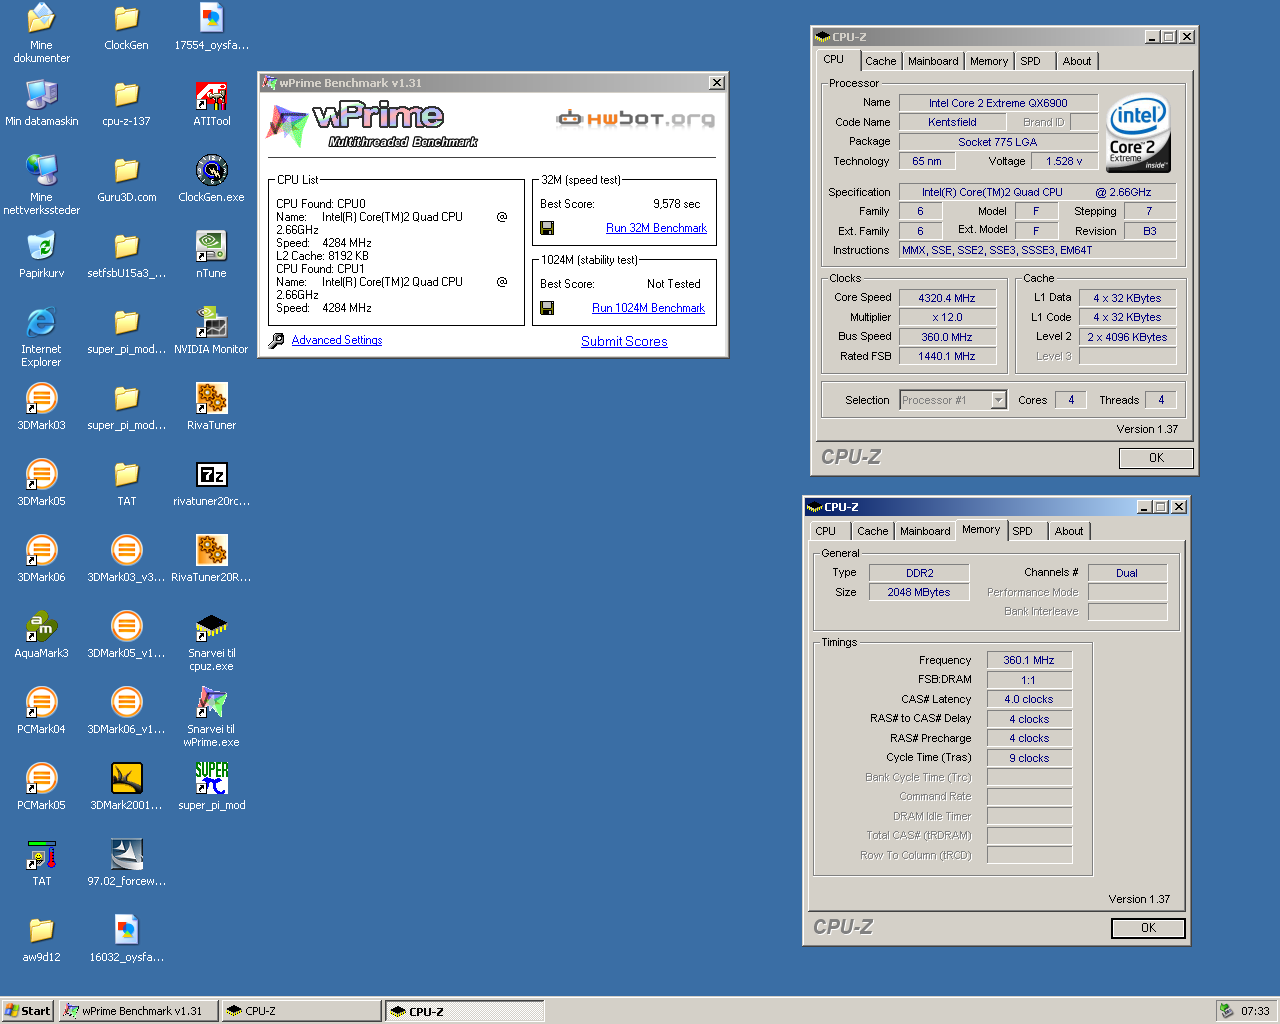Click the Multiplier value x 12.0
The height and width of the screenshot is (1024, 1280).
(947, 317)
